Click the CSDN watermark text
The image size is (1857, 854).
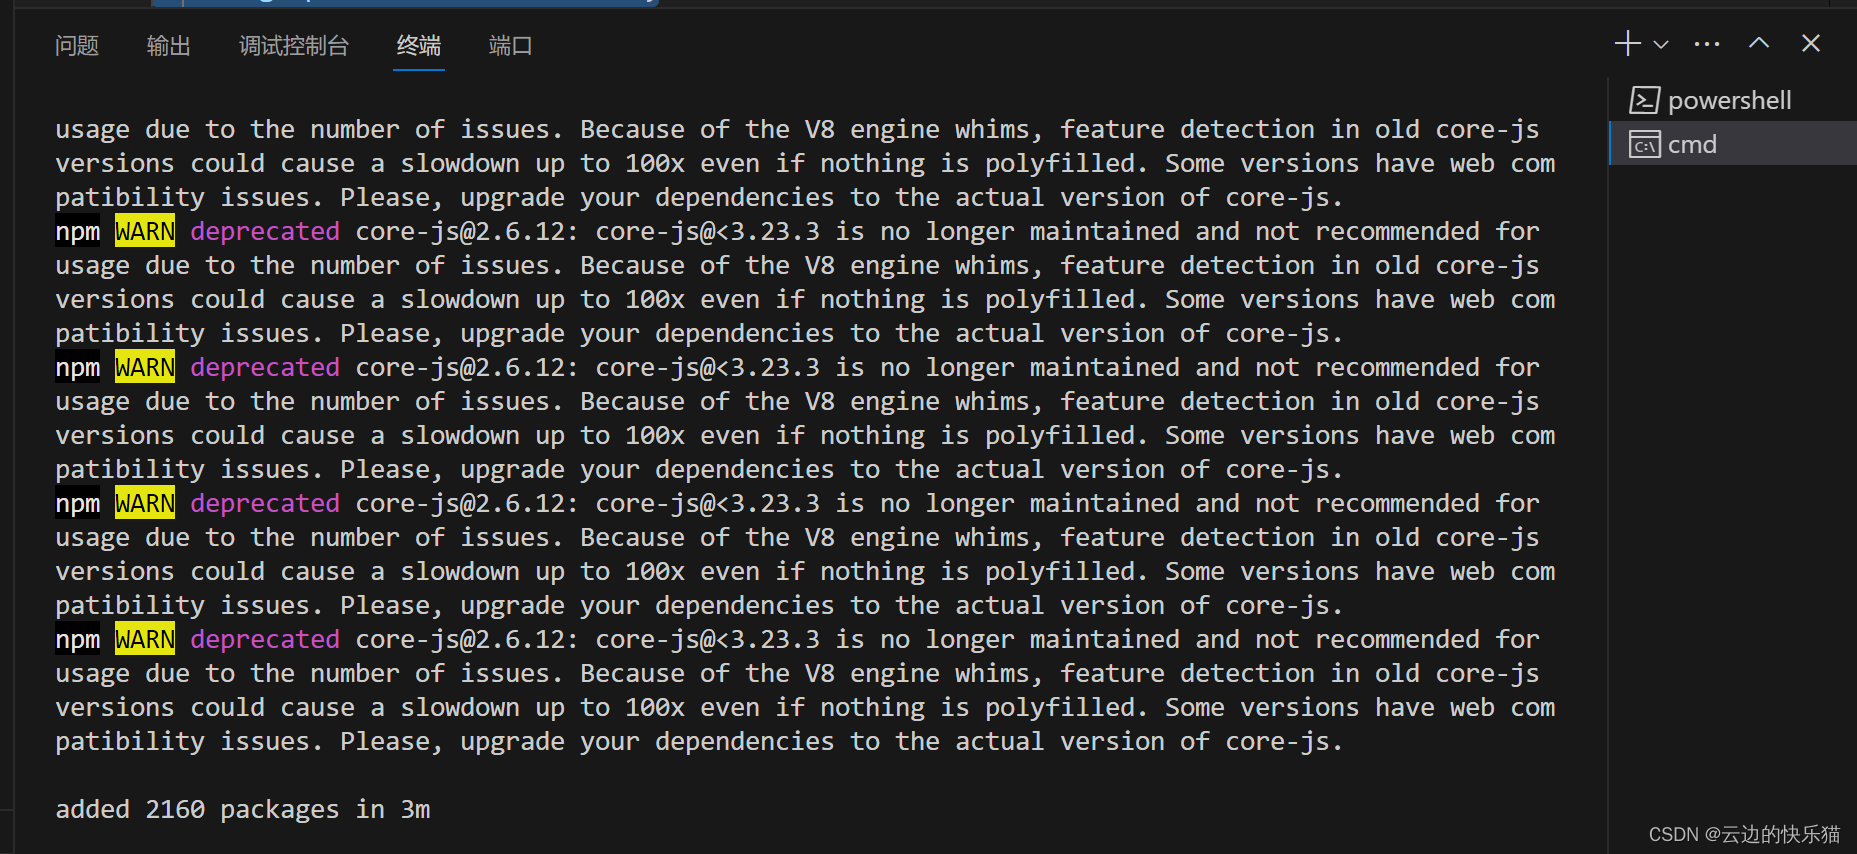(1744, 834)
